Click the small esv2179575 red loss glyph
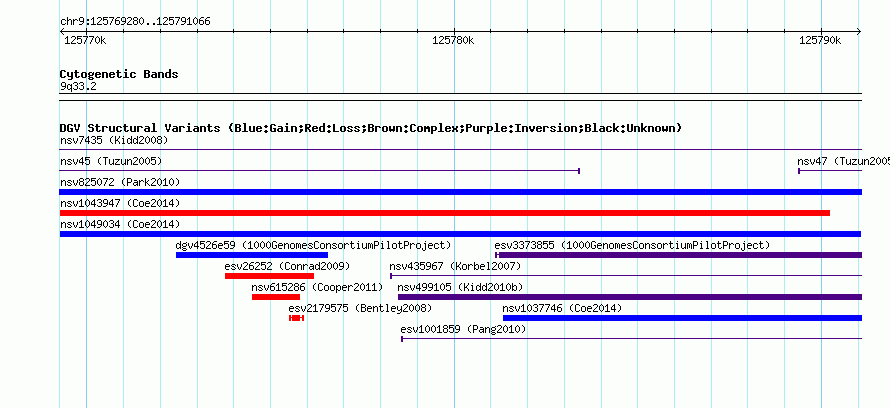 pyautogui.click(x=296, y=318)
